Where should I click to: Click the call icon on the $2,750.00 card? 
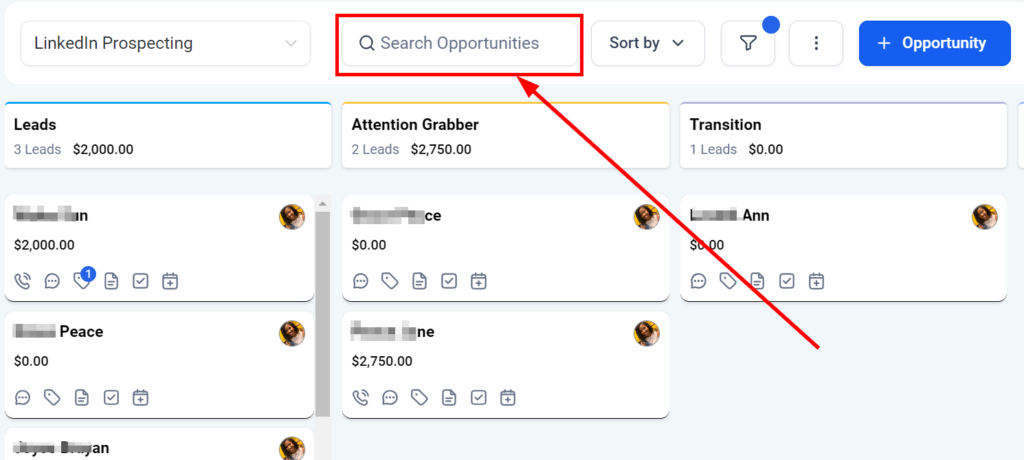(x=361, y=398)
